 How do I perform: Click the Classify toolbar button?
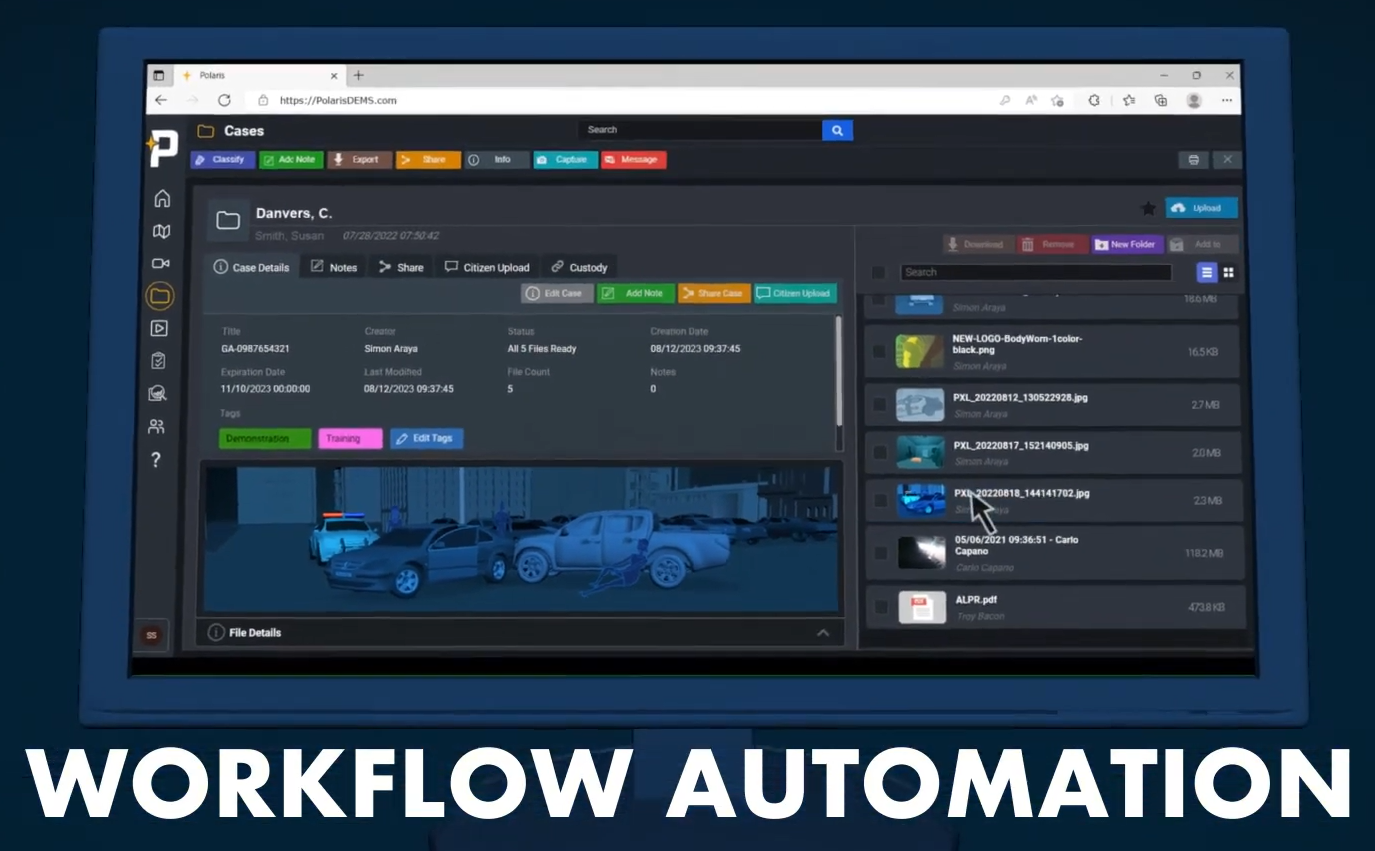(x=223, y=160)
